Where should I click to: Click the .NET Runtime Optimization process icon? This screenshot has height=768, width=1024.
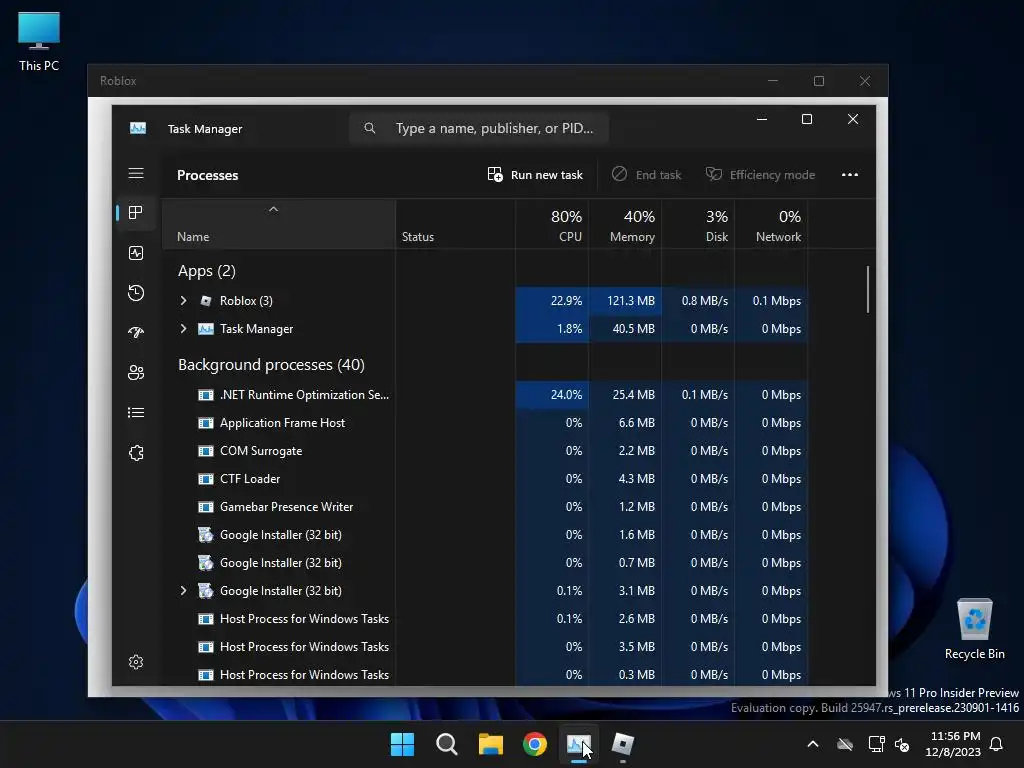click(206, 394)
